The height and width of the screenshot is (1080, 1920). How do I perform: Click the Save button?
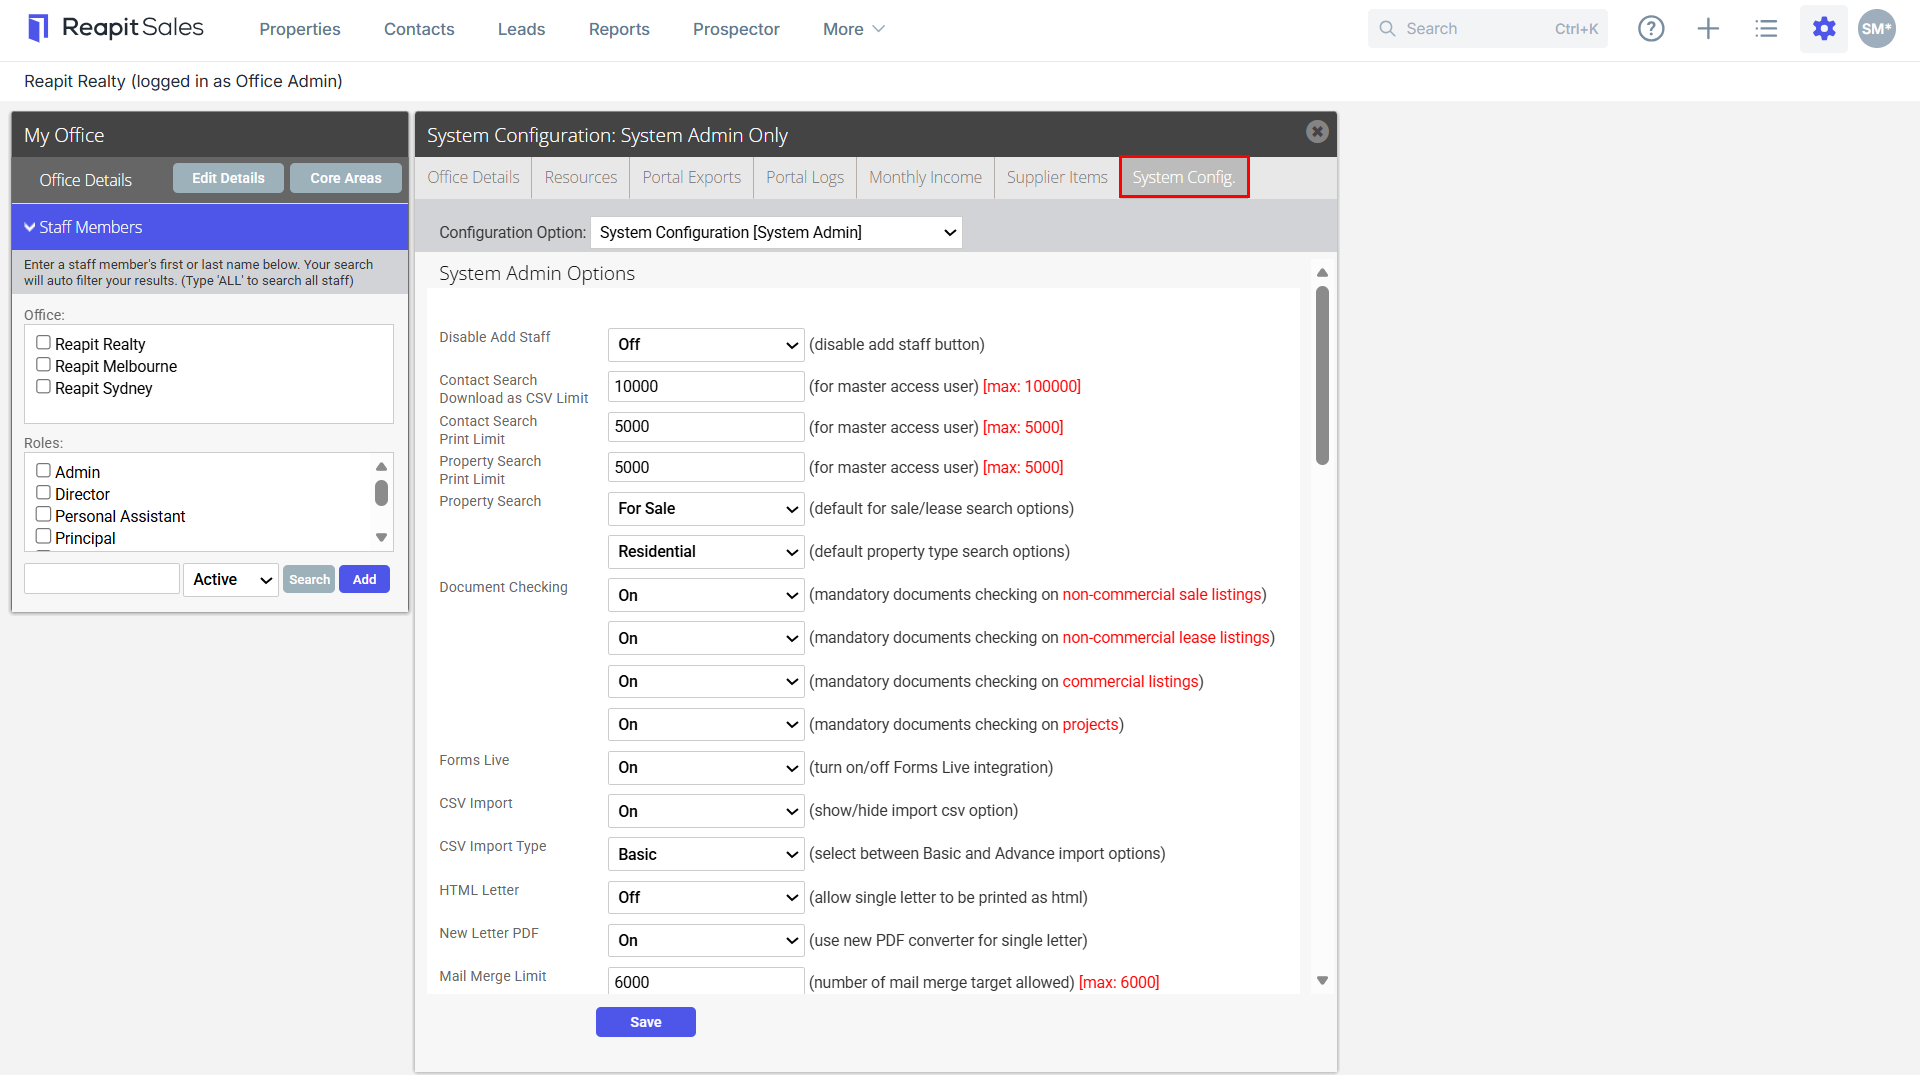[646, 1022]
